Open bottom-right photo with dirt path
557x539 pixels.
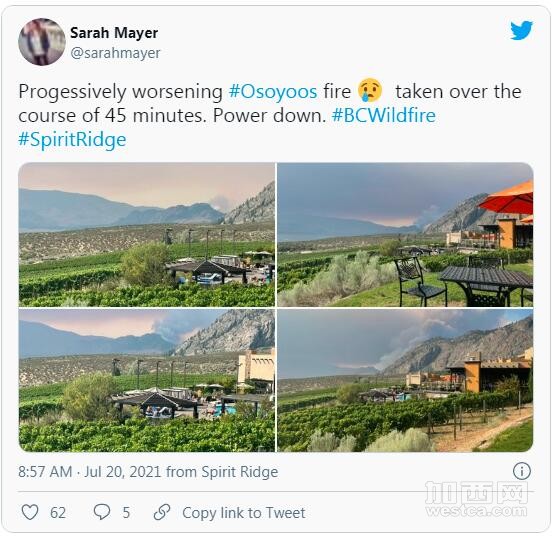pos(405,380)
